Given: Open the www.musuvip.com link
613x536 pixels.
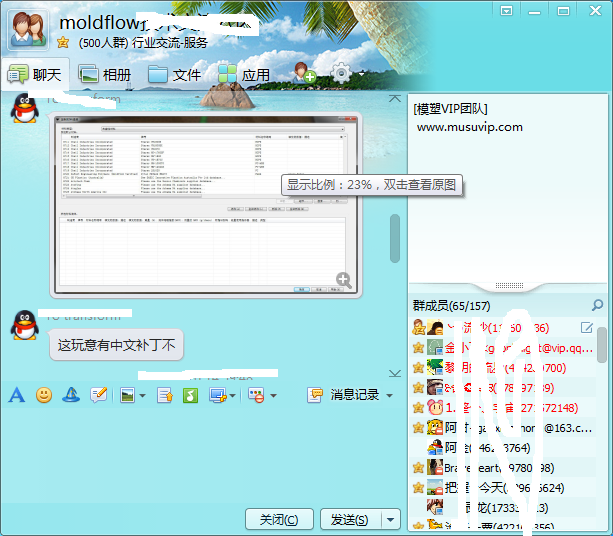Looking at the screenshot, I should tap(470, 127).
